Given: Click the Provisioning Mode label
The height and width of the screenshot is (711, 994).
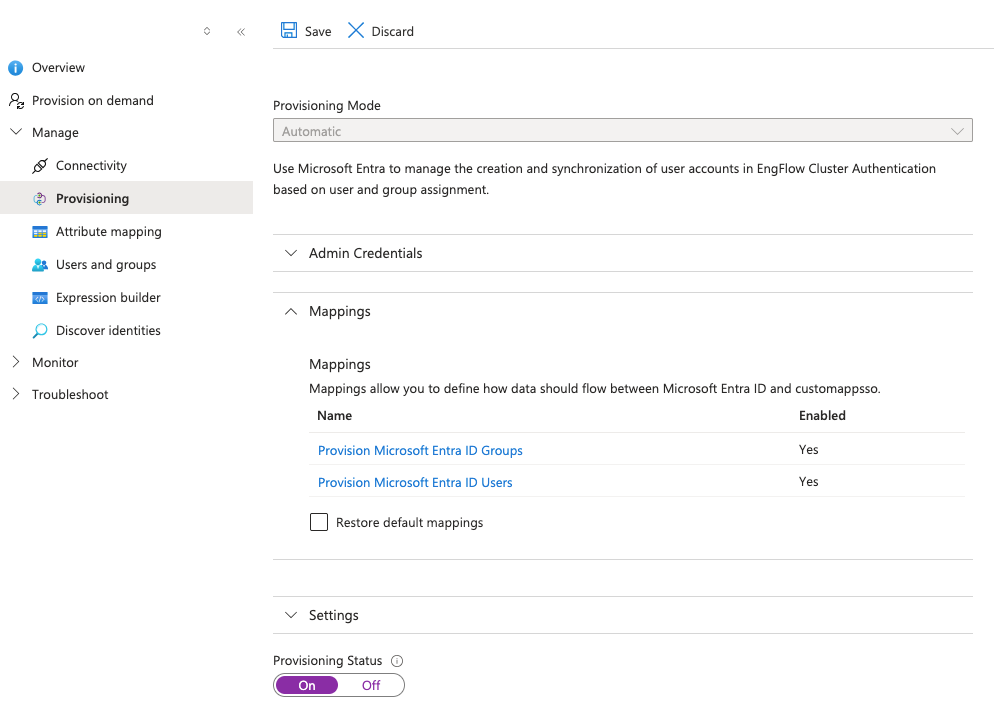Looking at the screenshot, I should pyautogui.click(x=327, y=106).
